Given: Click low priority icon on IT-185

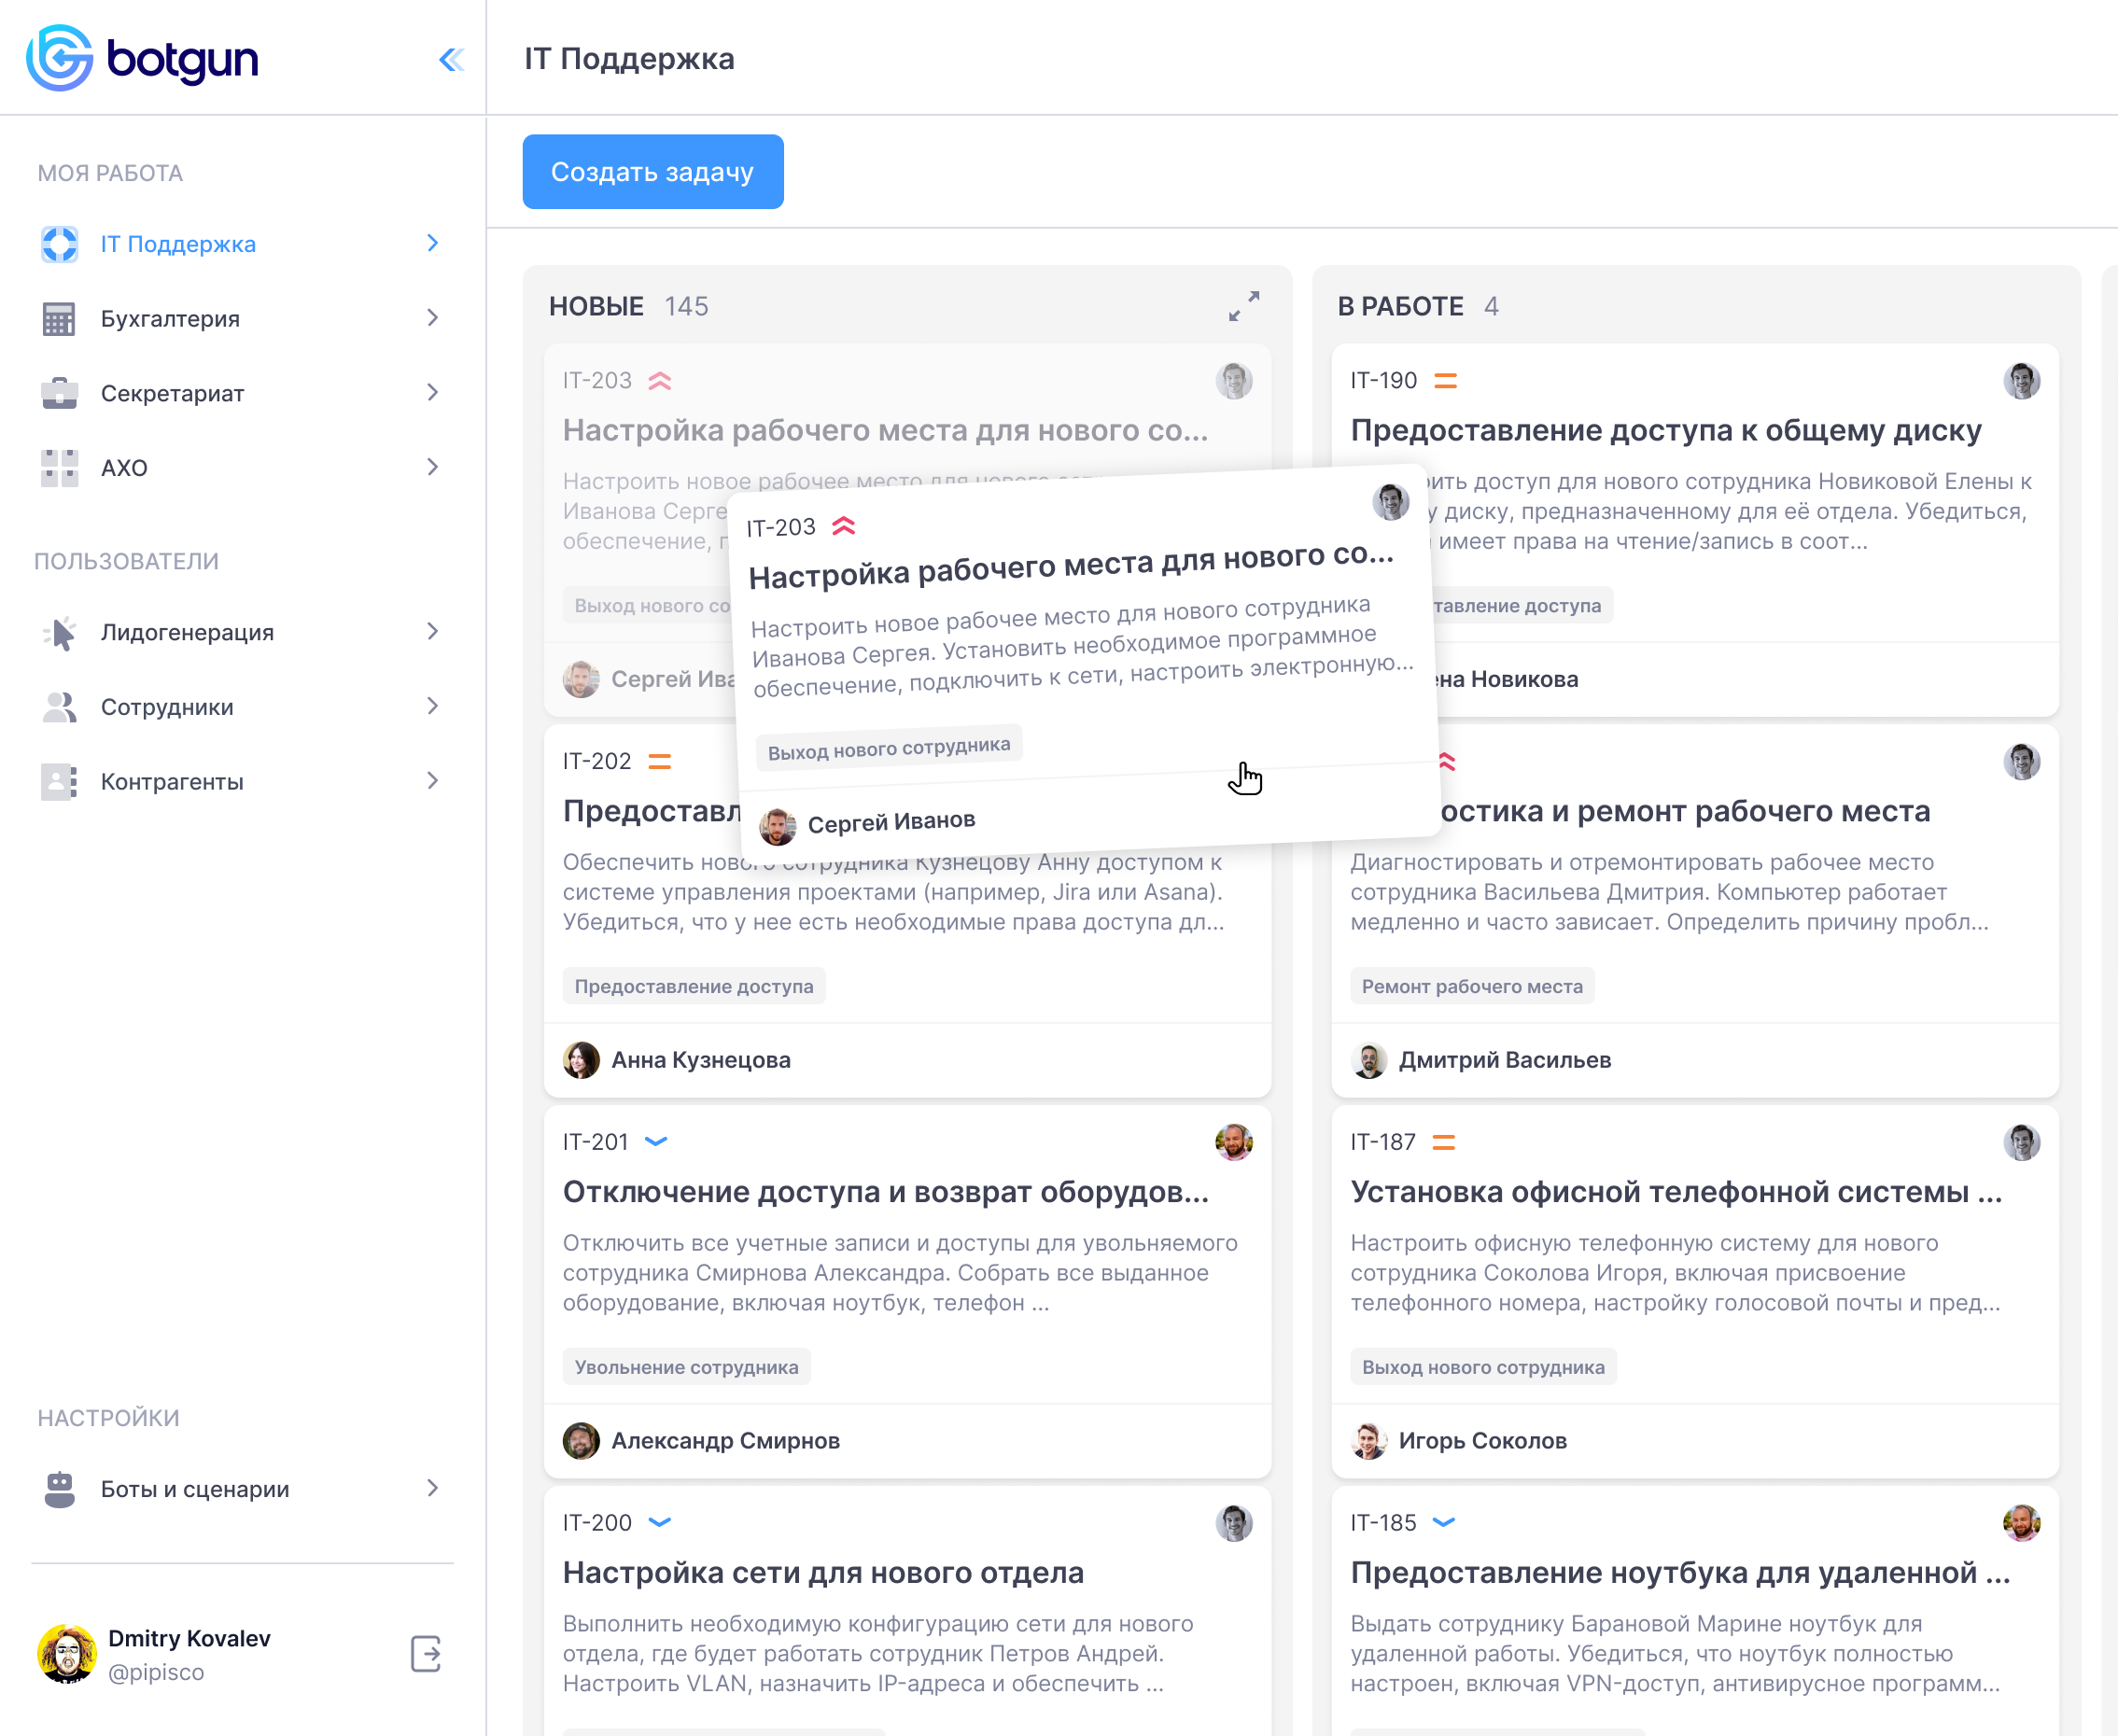Looking at the screenshot, I should coord(1444,1523).
